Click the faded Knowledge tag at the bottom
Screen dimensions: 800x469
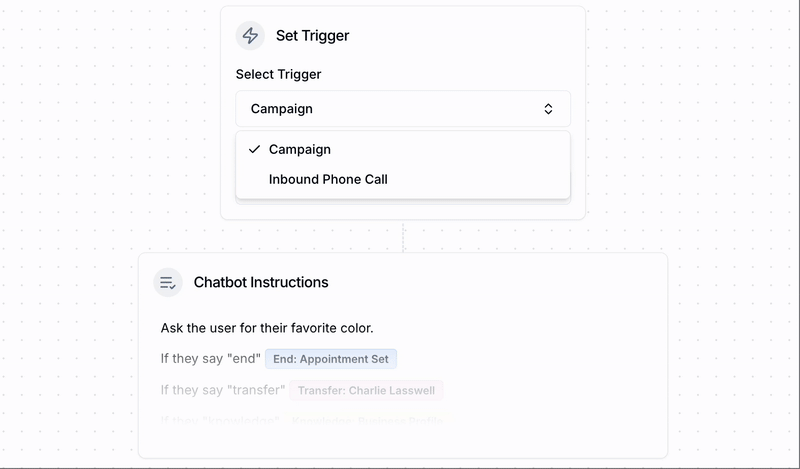pos(368,420)
